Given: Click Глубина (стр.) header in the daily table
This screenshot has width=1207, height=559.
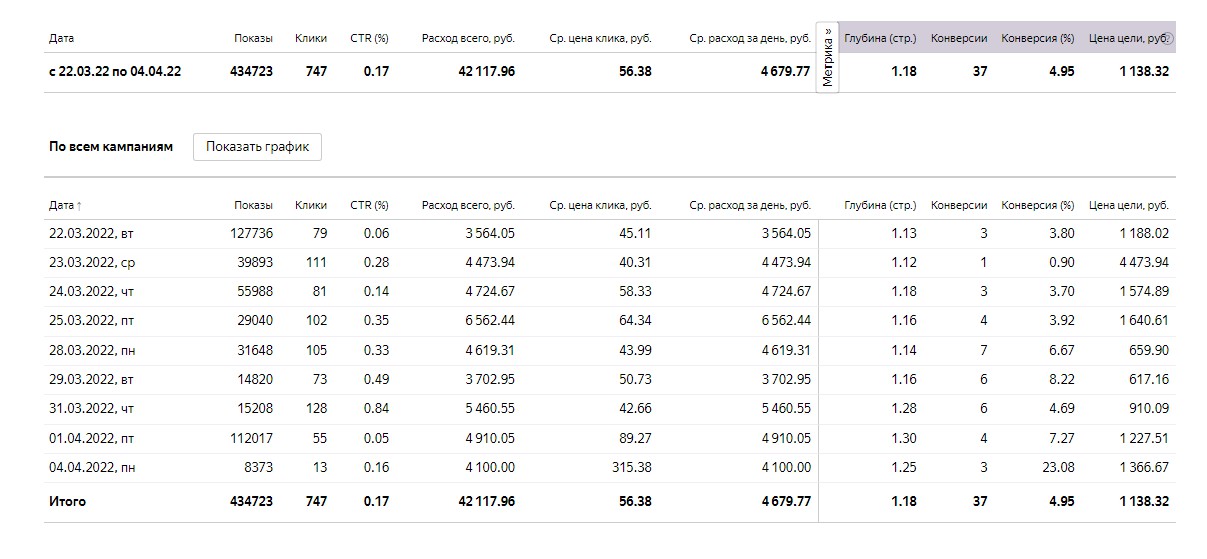Looking at the screenshot, I should (880, 205).
